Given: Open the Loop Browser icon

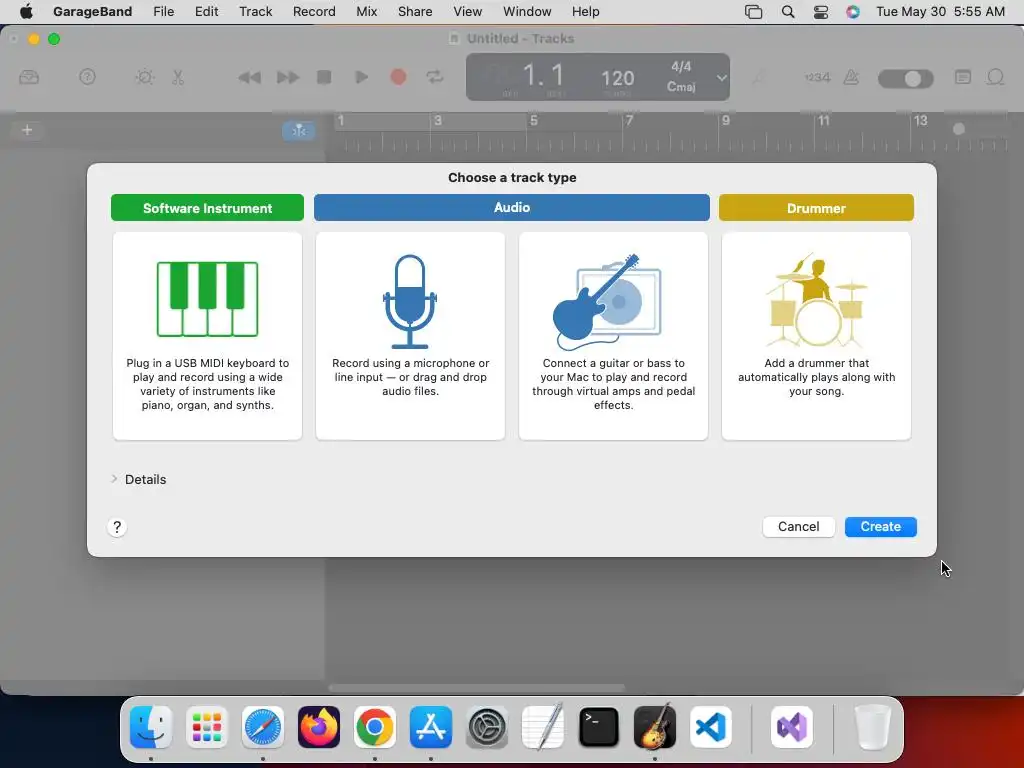Looking at the screenshot, I should point(995,77).
